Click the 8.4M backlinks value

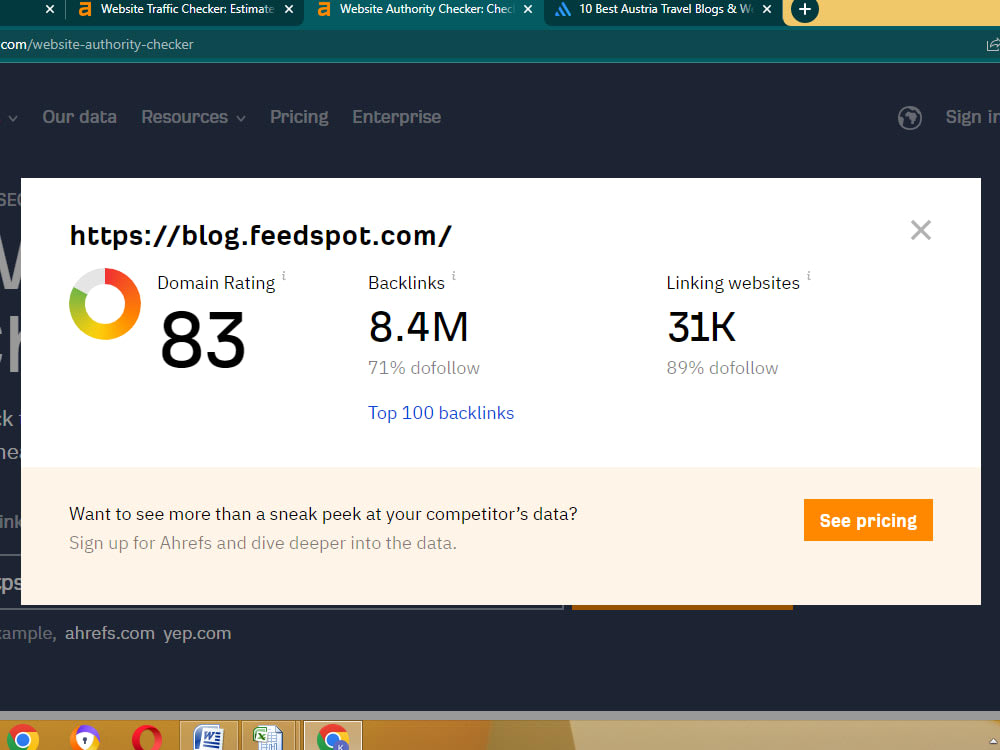418,327
